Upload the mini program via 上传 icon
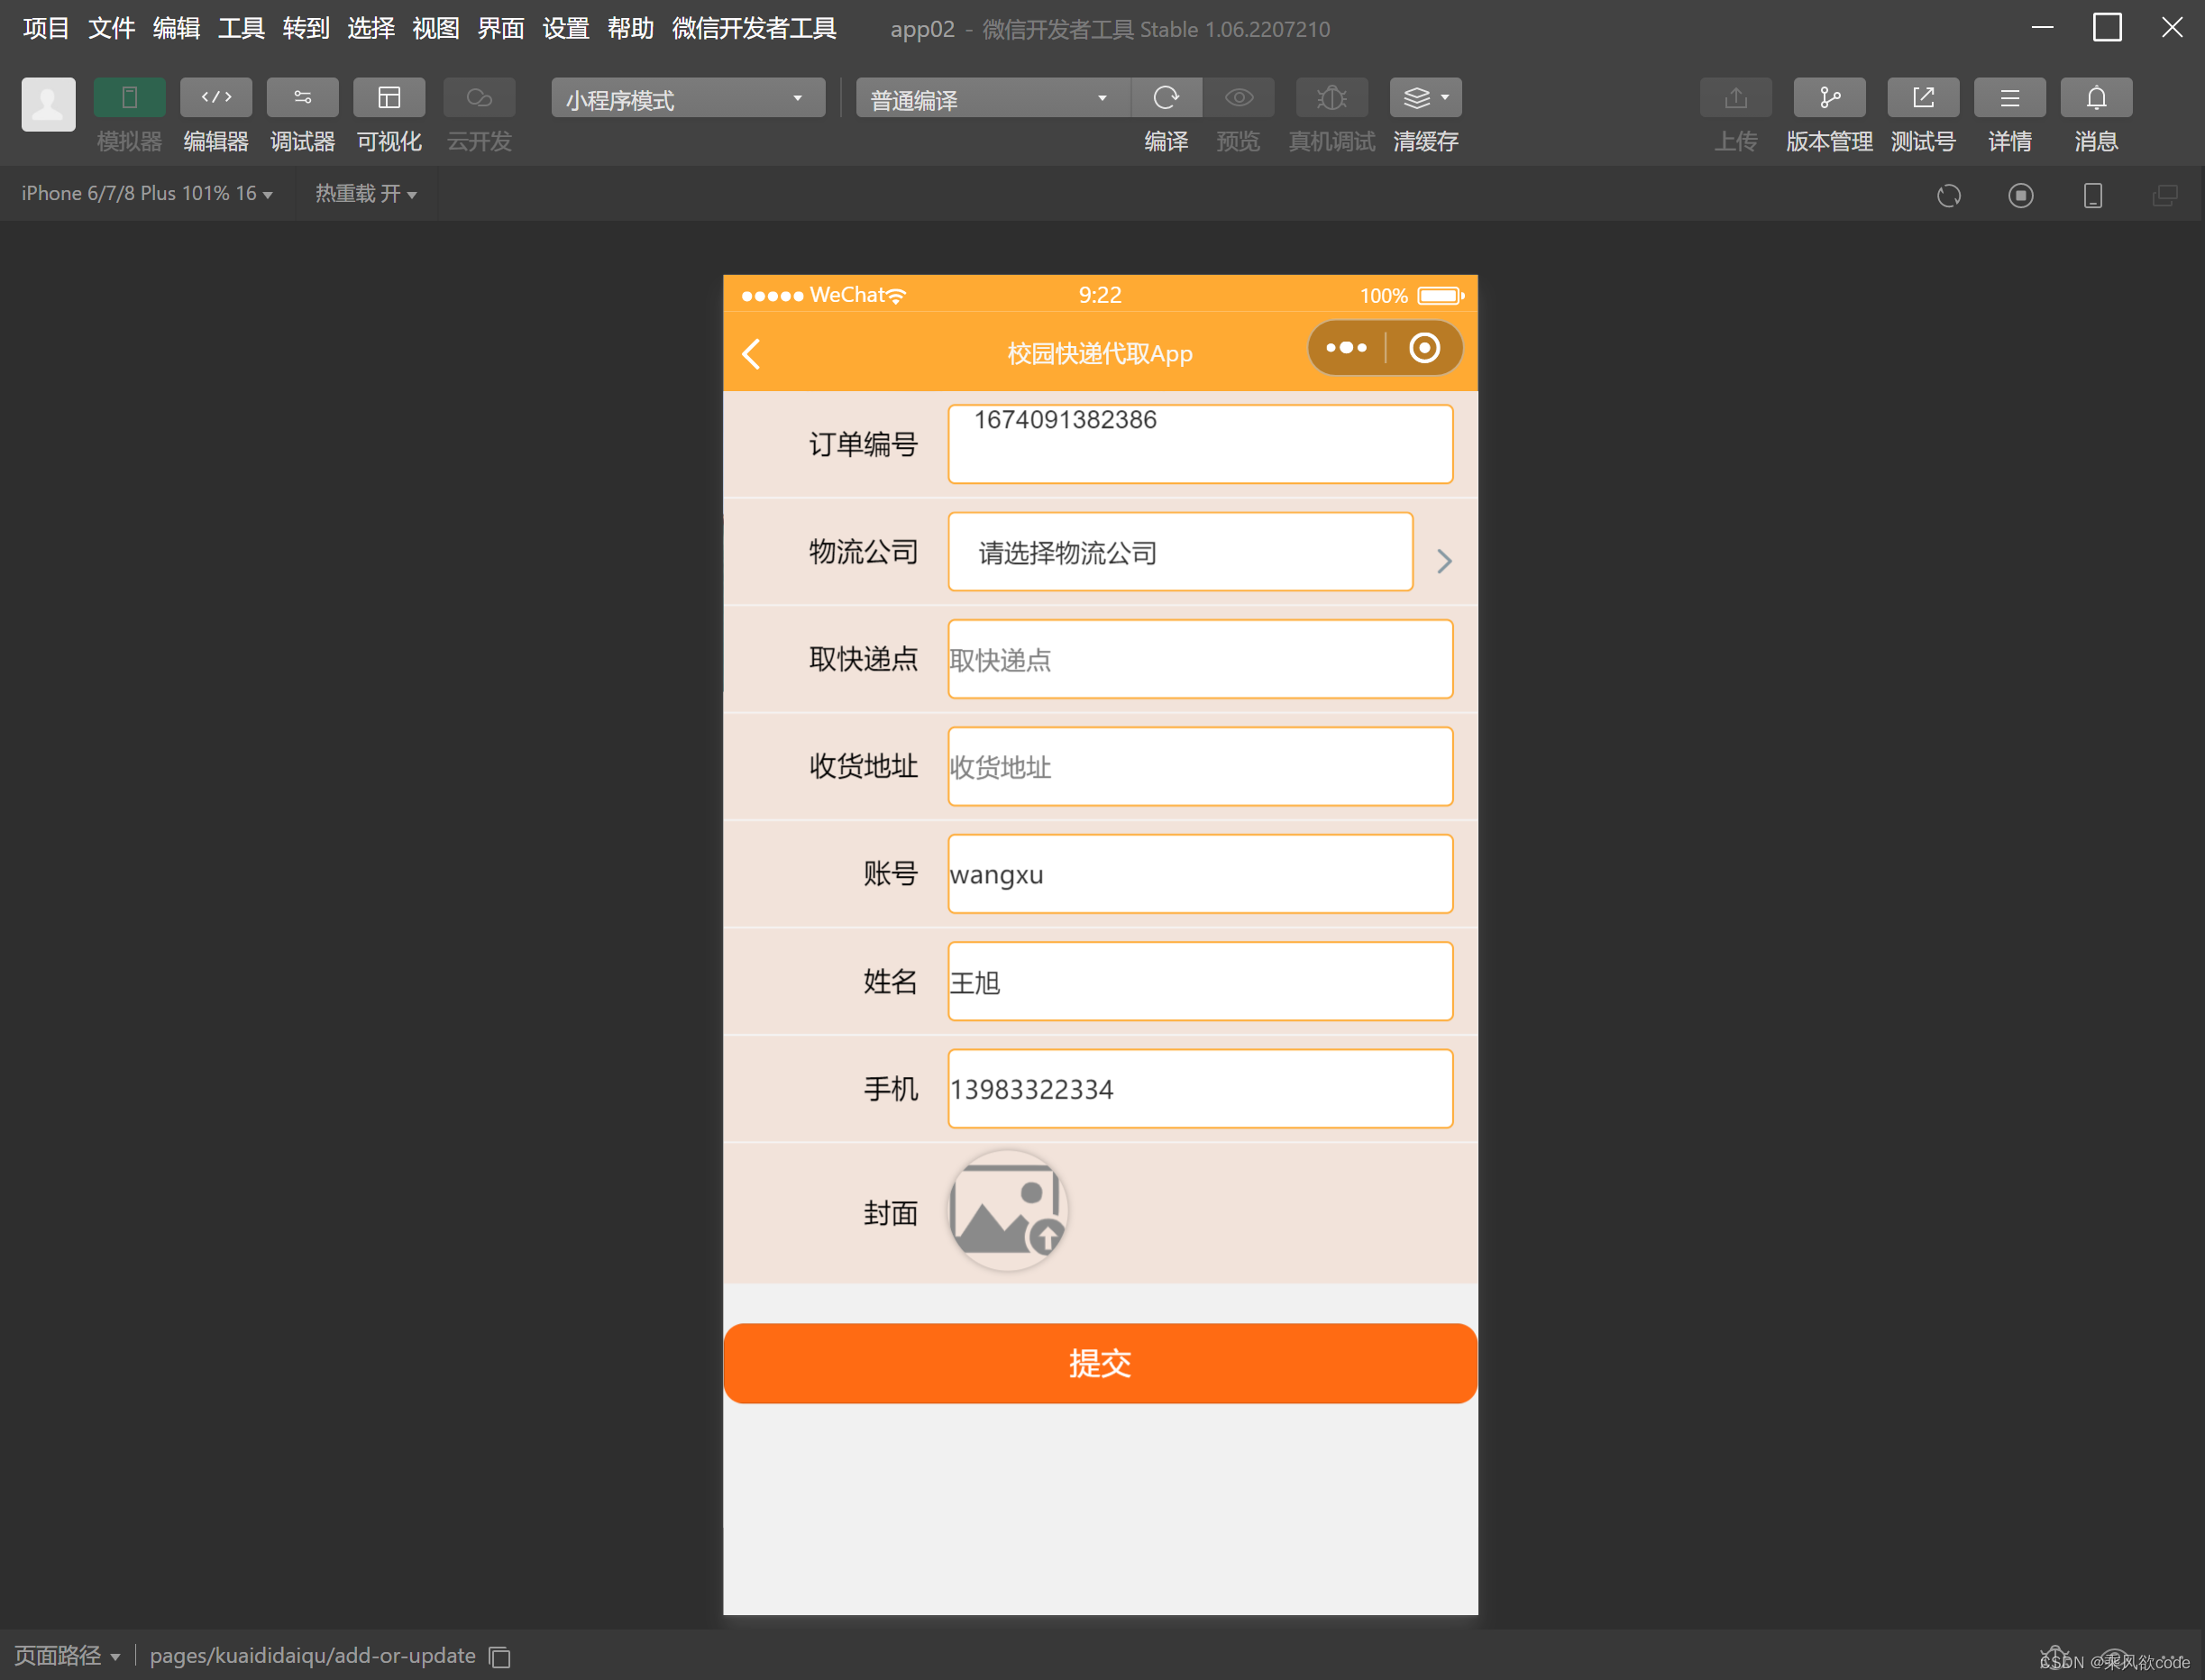The height and width of the screenshot is (1680, 2205). point(1735,97)
